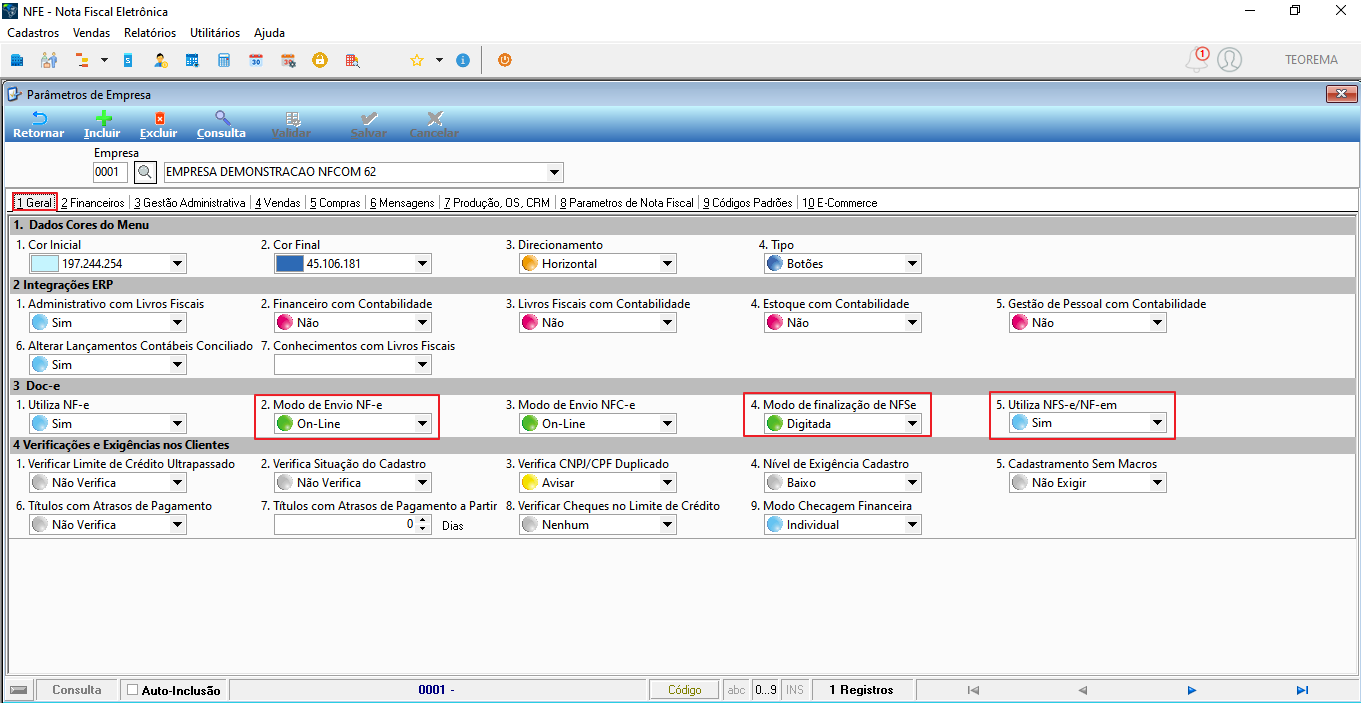1361x703 pixels.
Task: Click the next record navigation arrow
Action: 1192,690
